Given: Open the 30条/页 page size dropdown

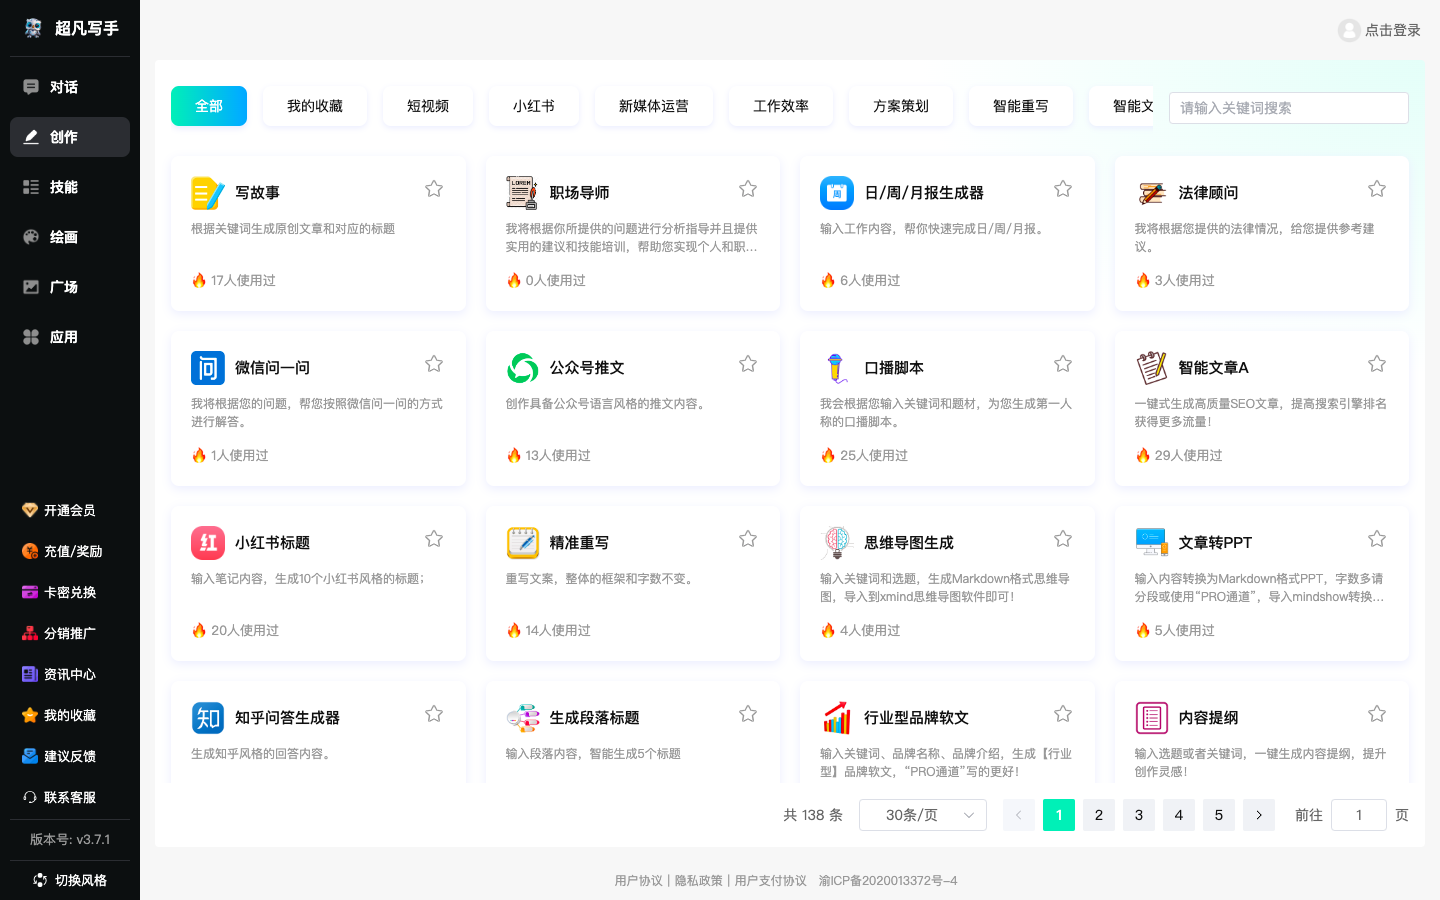Looking at the screenshot, I should (922, 815).
